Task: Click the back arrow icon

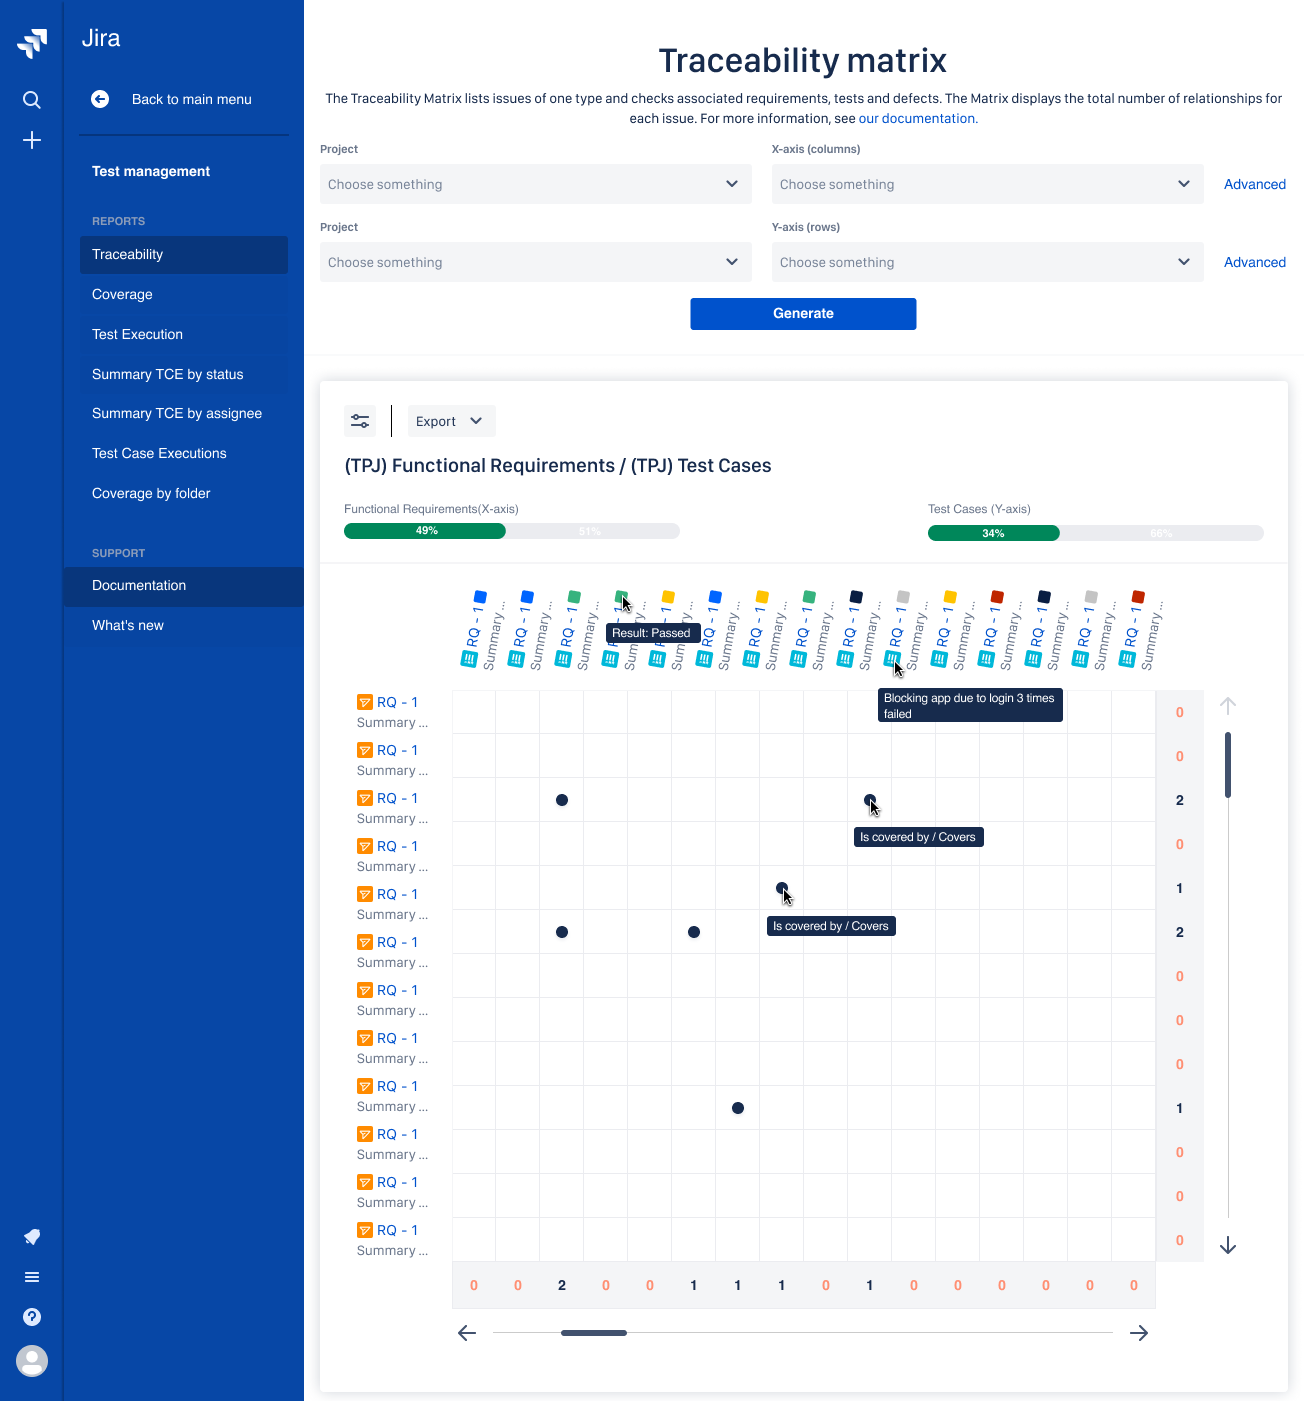Action: [x=100, y=99]
